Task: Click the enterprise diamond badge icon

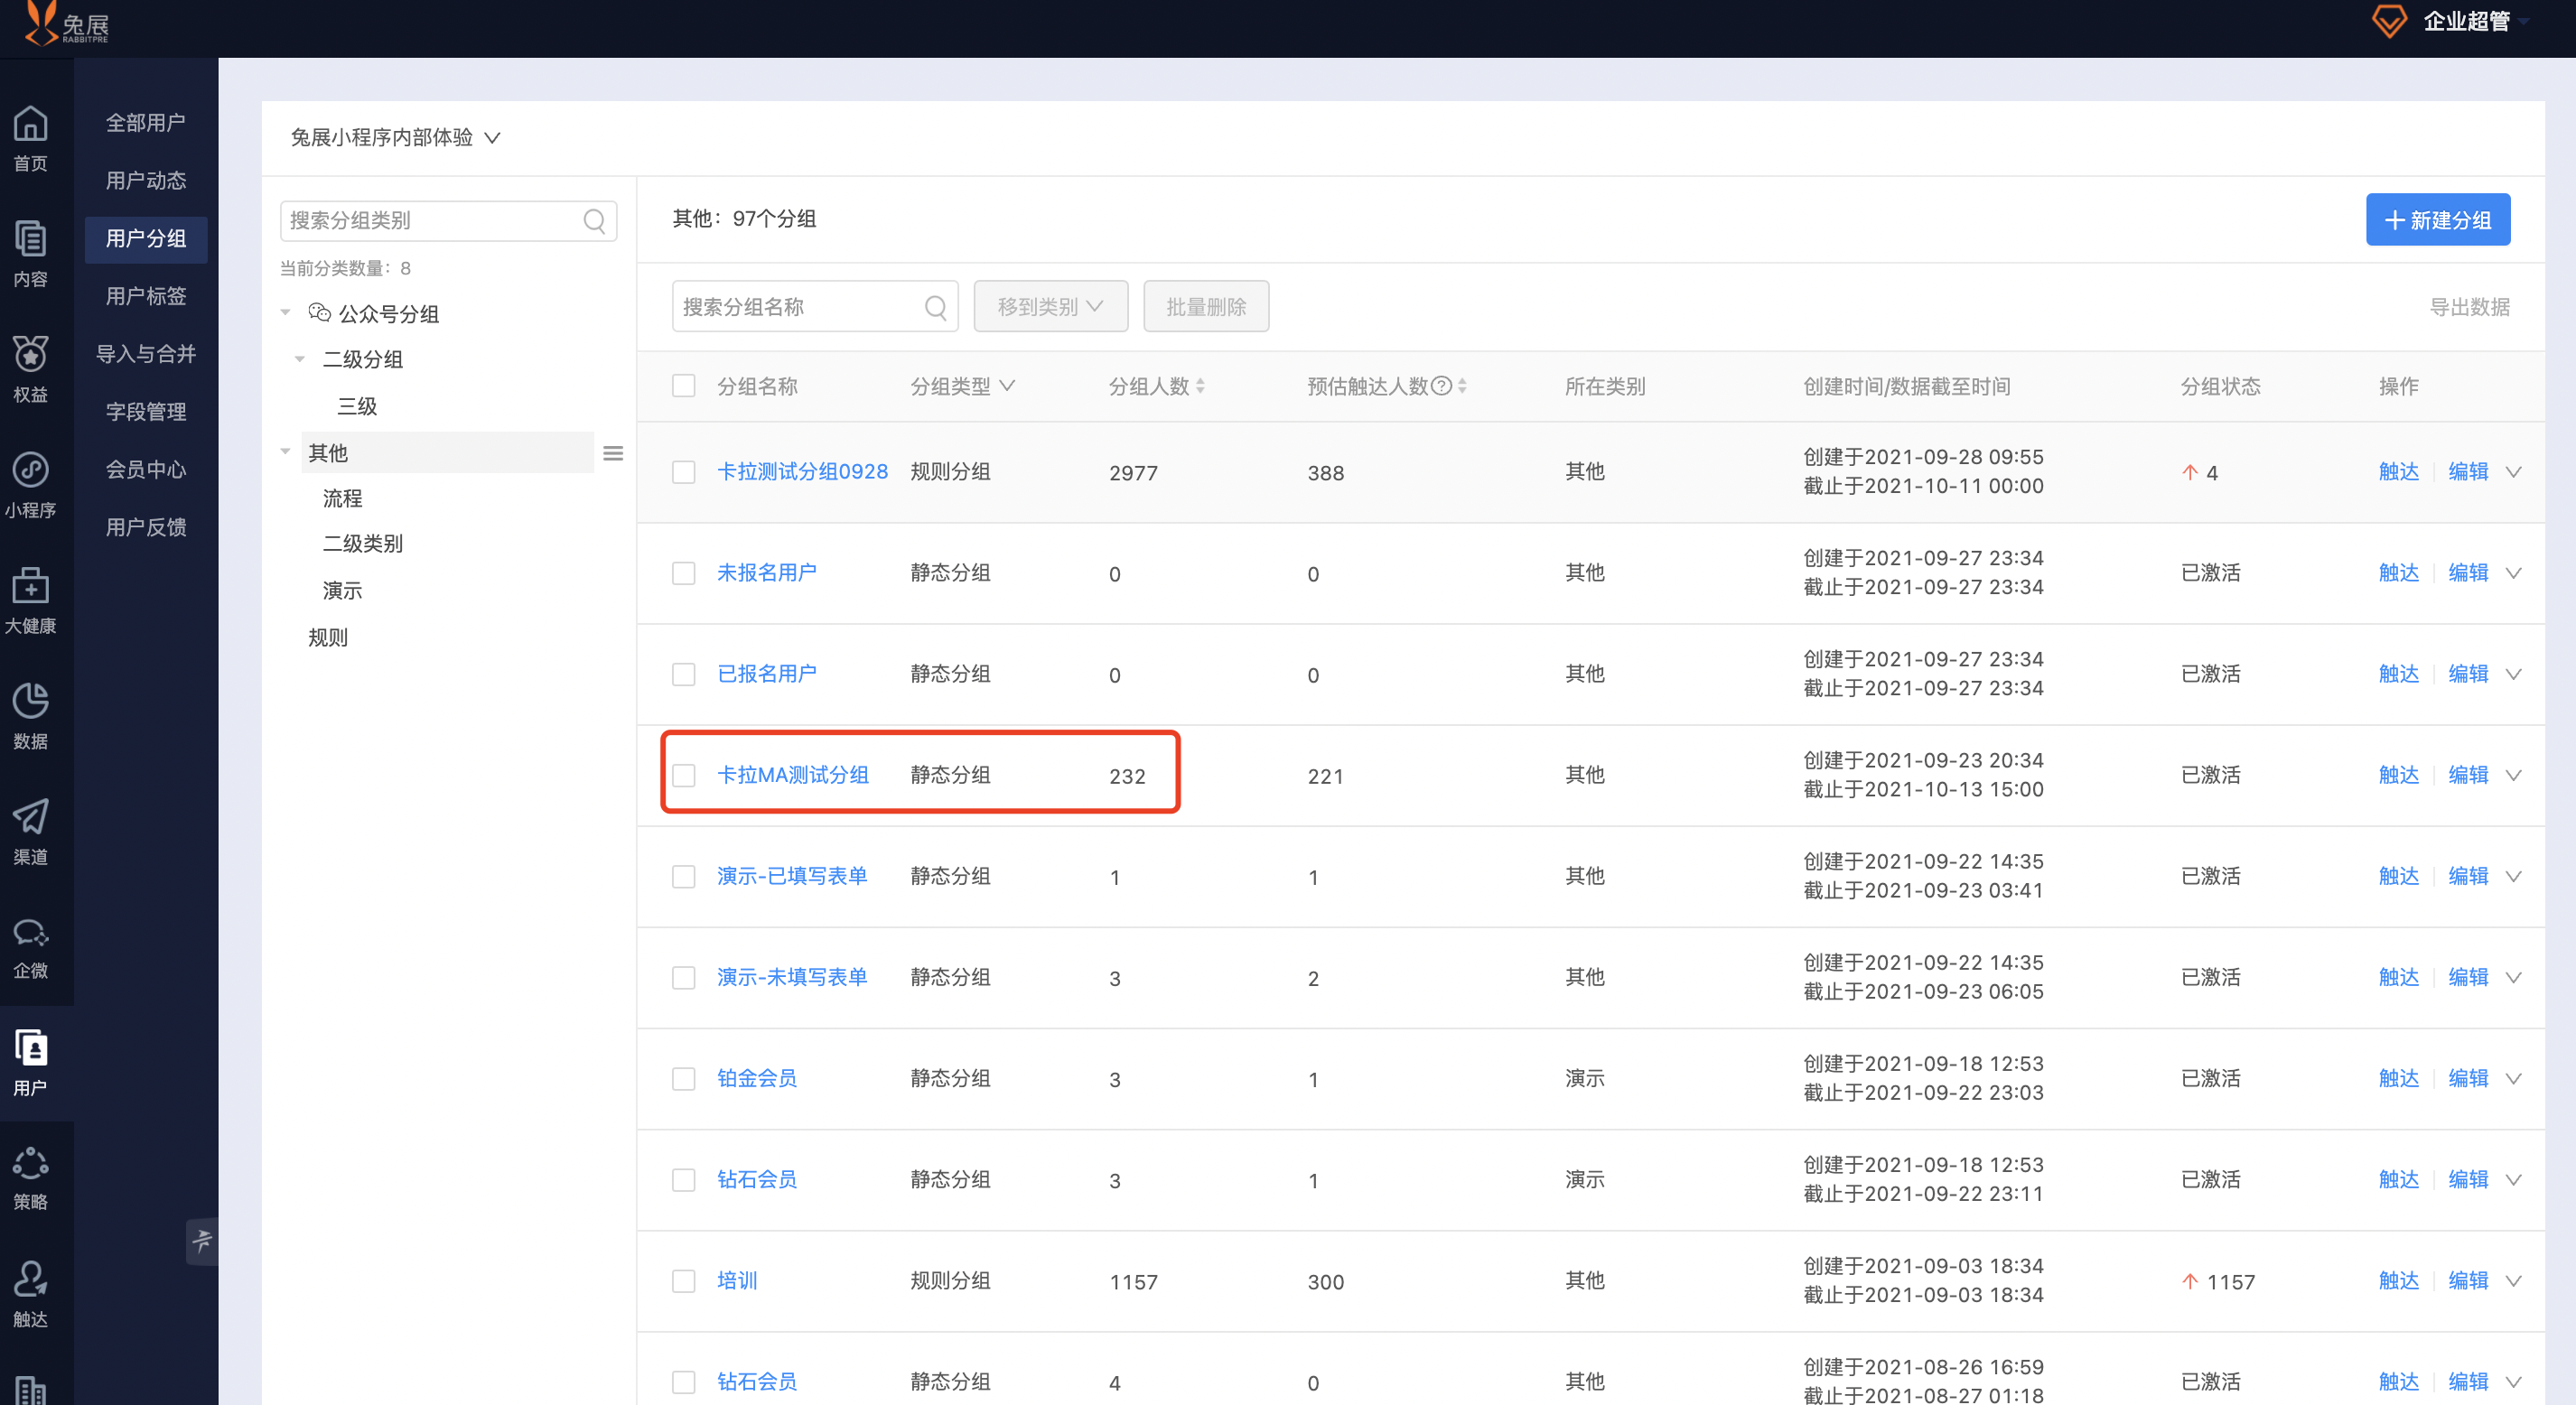Action: [x=2389, y=21]
